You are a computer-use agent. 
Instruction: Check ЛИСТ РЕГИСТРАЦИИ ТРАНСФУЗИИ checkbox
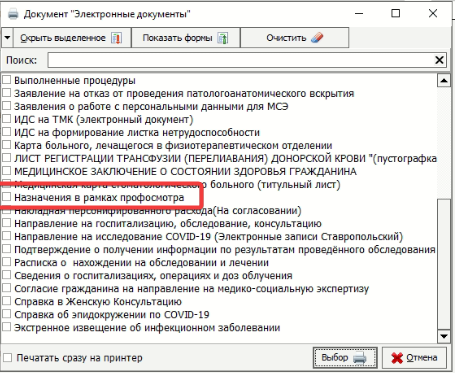coord(7,158)
